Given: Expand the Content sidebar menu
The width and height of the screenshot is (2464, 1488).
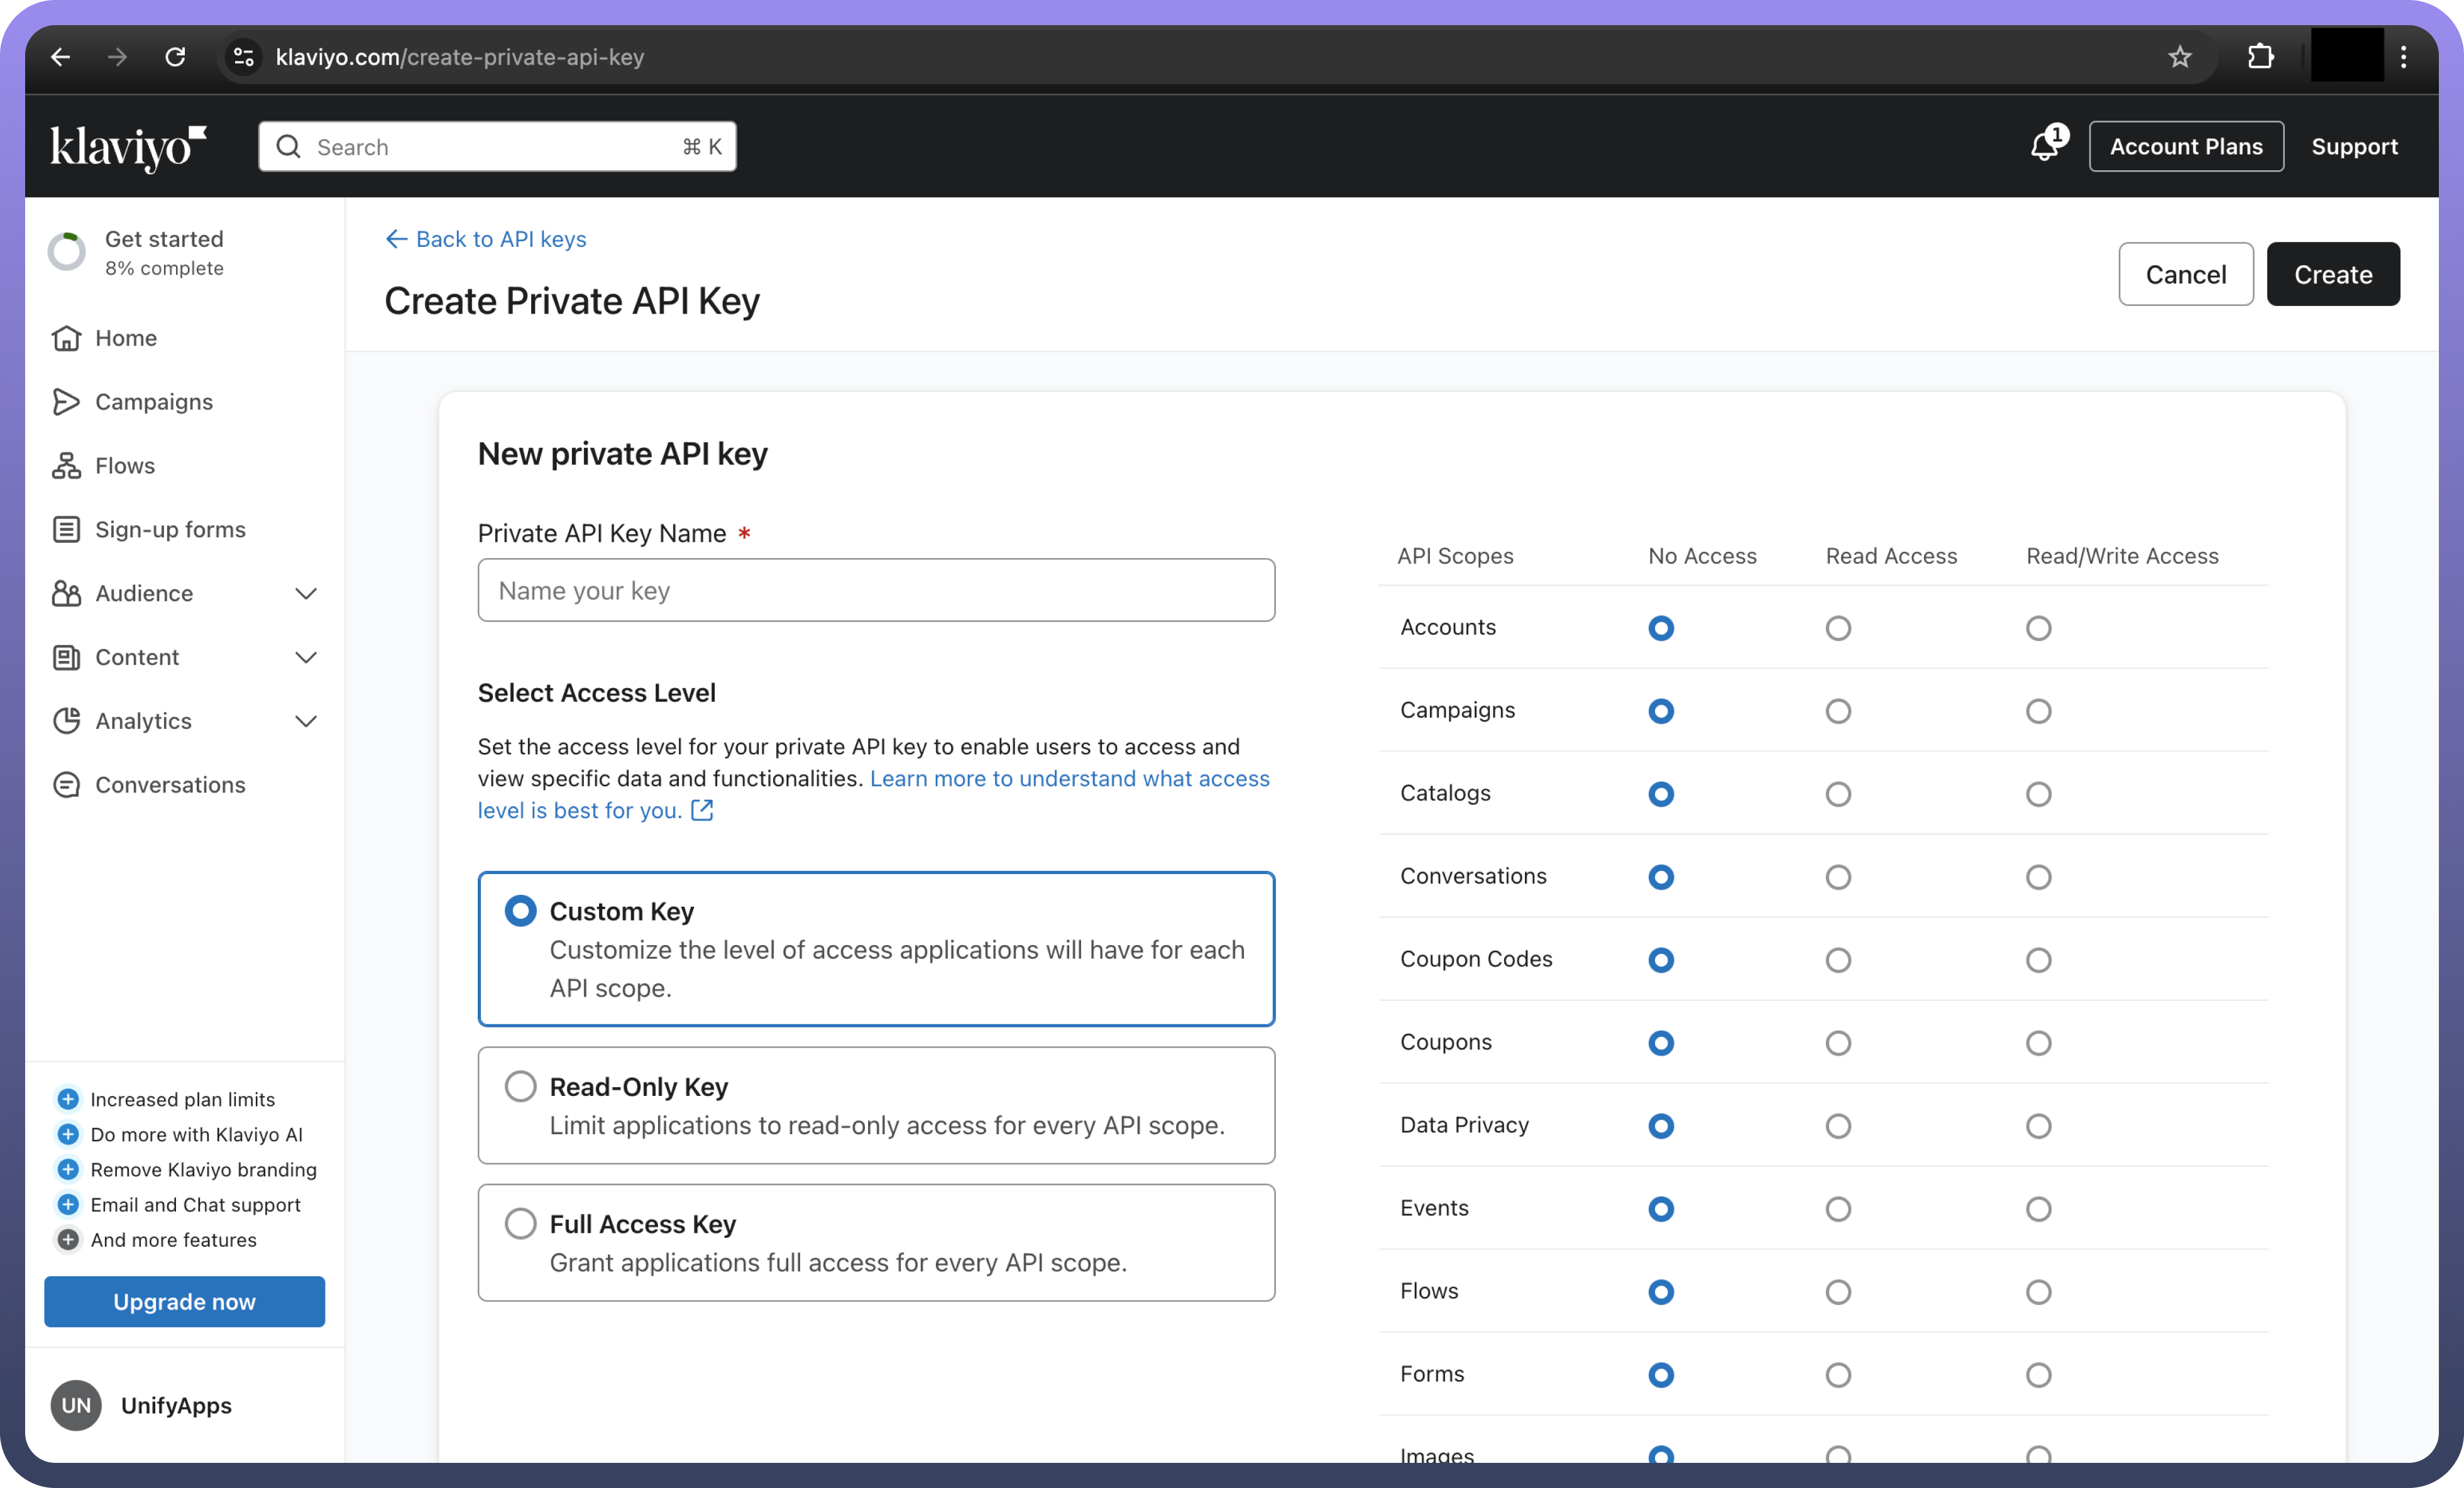Looking at the screenshot, I should point(306,658).
